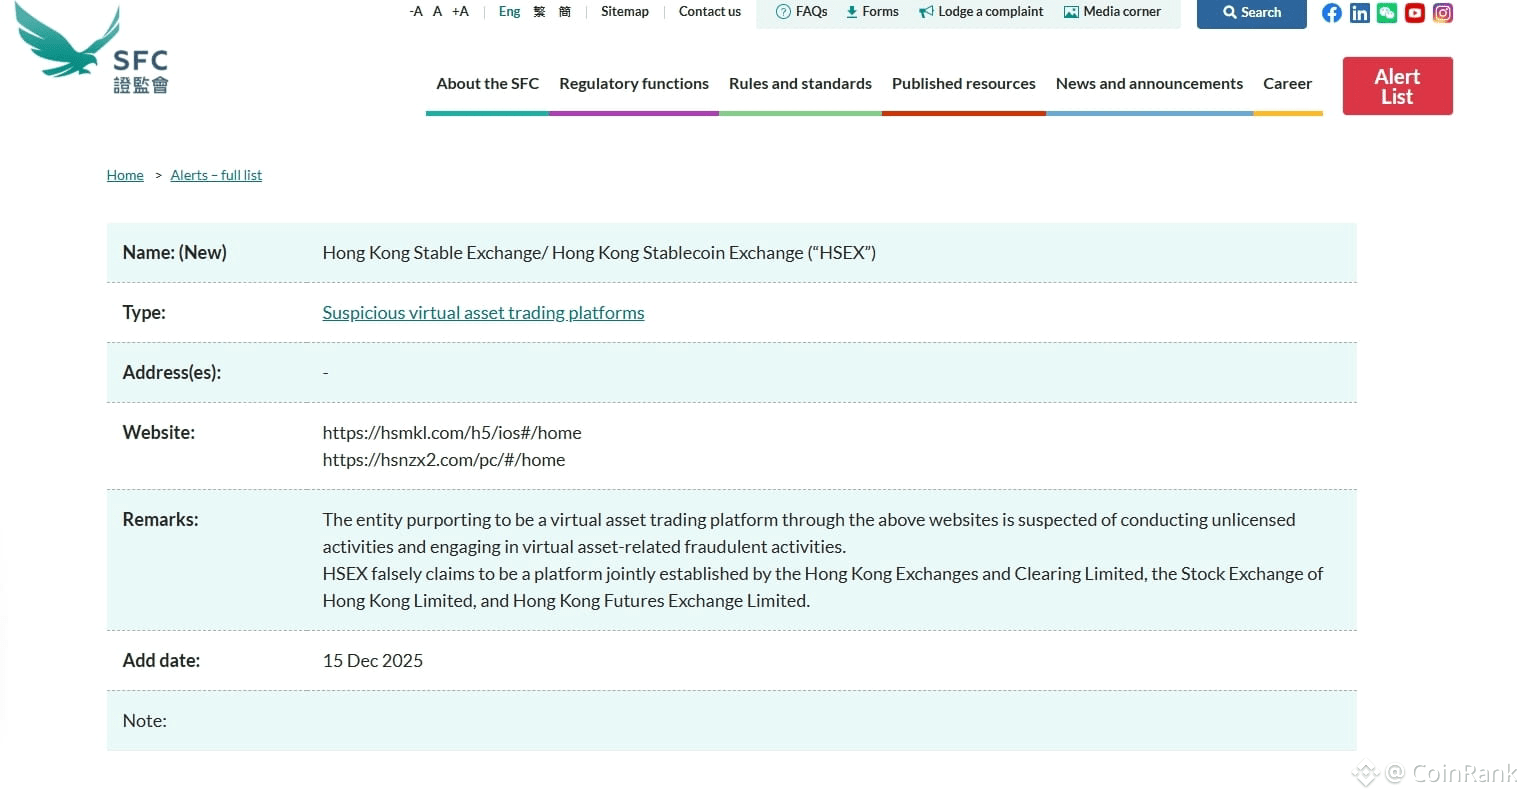Open the WeChat social icon
The width and height of the screenshot is (1525, 798).
coord(1386,13)
